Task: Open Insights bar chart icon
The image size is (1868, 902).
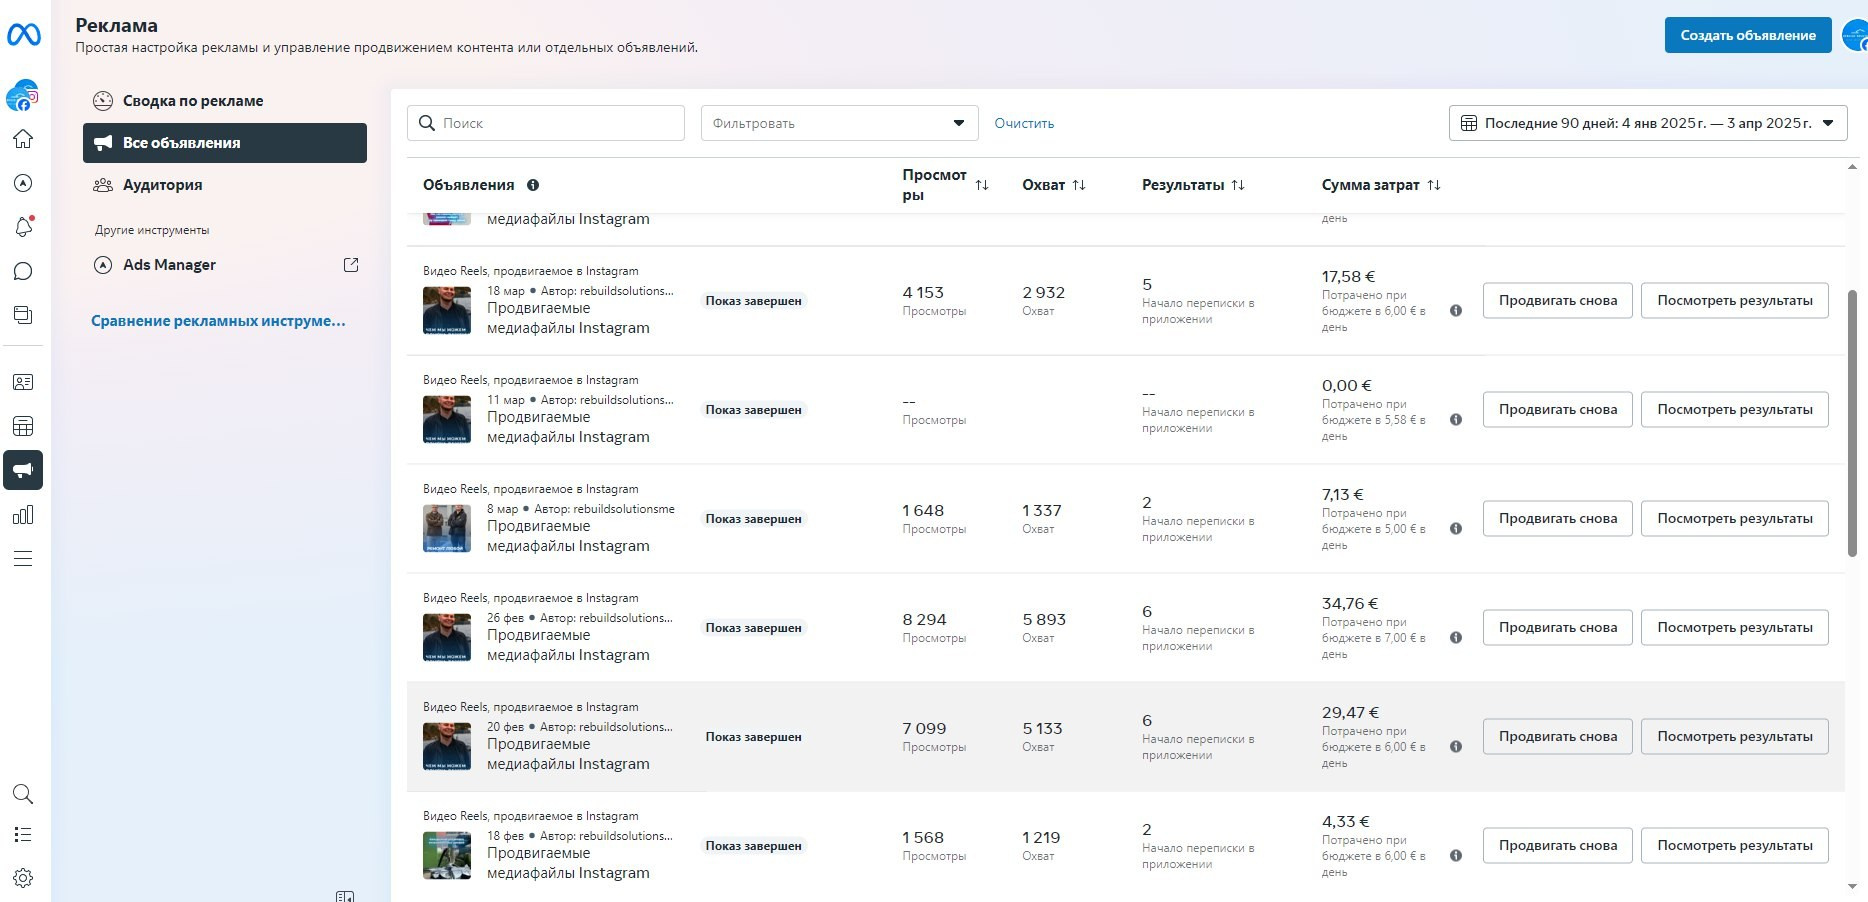Action: 23,515
